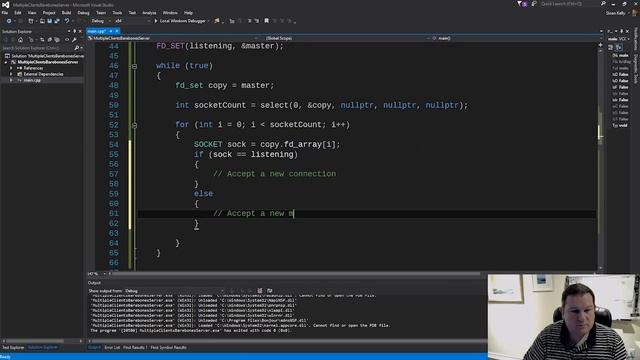Screen dimensions: 640x360
Task: Pin the Solution Explorer panel
Action: click(x=74, y=31)
